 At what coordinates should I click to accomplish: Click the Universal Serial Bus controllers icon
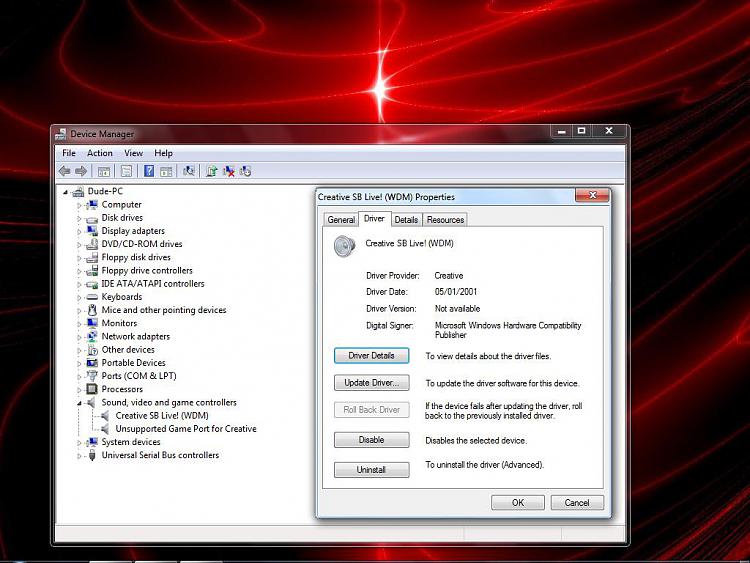tap(92, 455)
